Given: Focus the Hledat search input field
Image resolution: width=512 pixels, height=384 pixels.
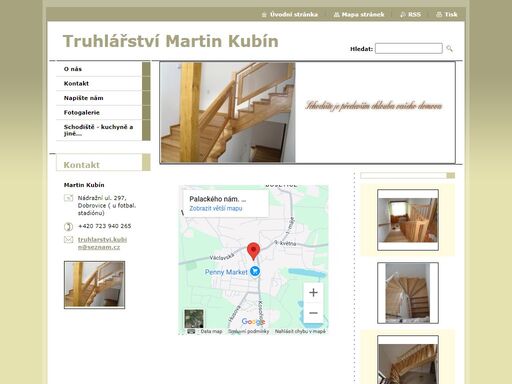Looking at the screenshot, I should (x=409, y=49).
